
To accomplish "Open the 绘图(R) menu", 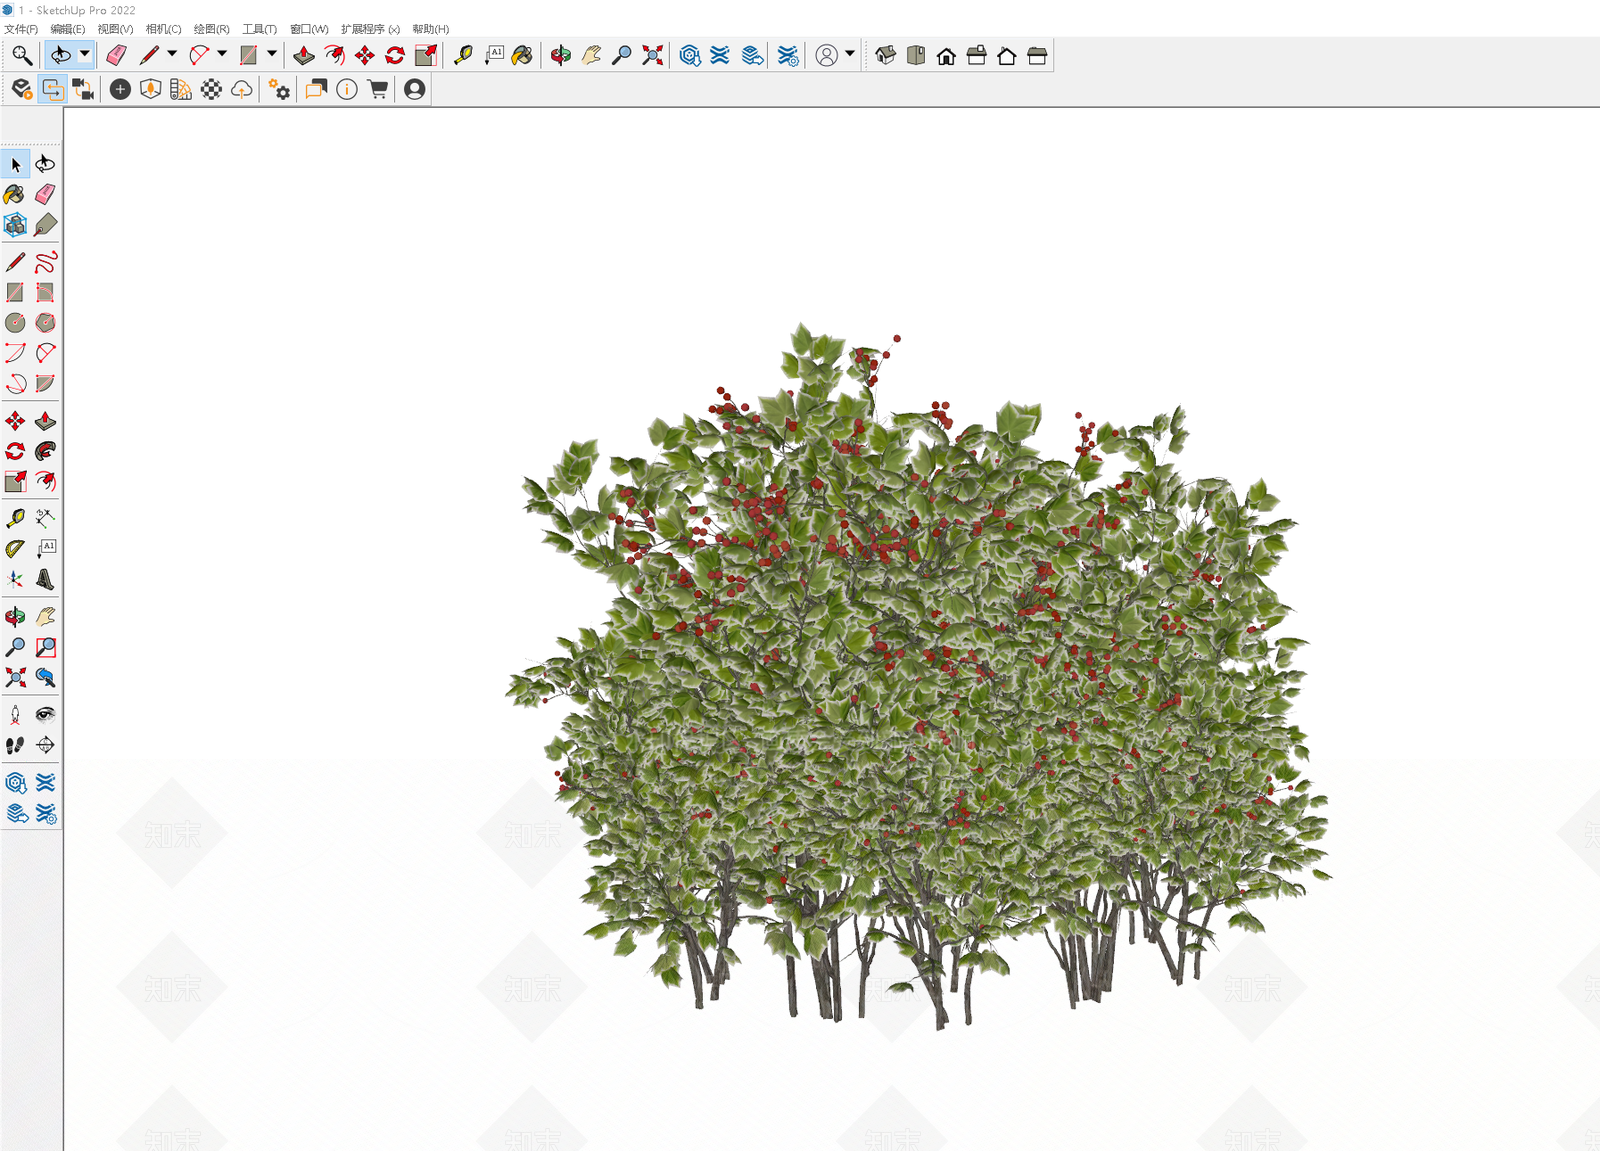I will coord(211,29).
